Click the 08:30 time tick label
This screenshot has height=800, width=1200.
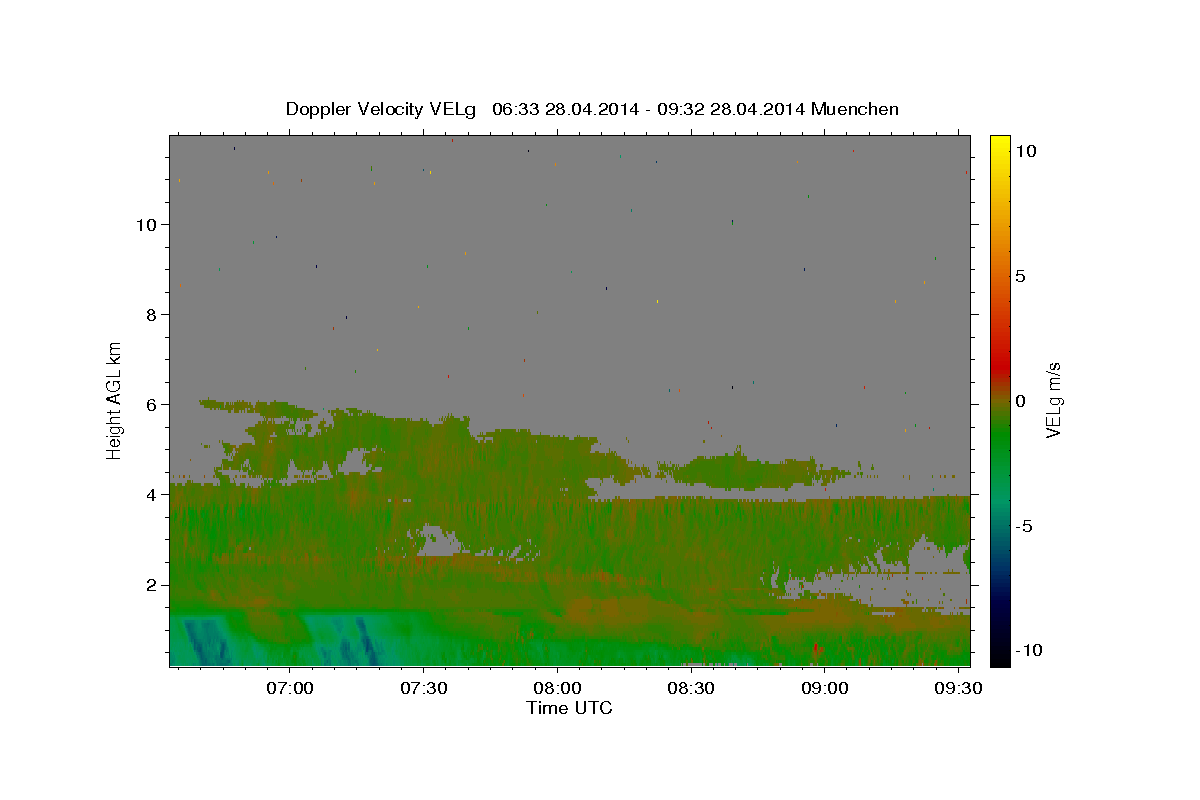click(692, 689)
